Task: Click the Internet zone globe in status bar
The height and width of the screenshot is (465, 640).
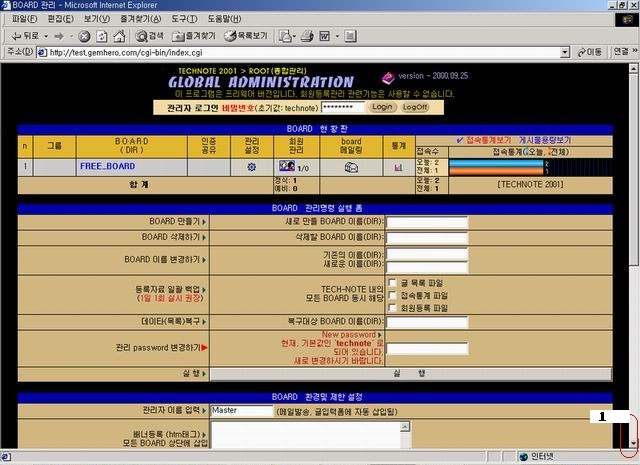Action: (523, 456)
